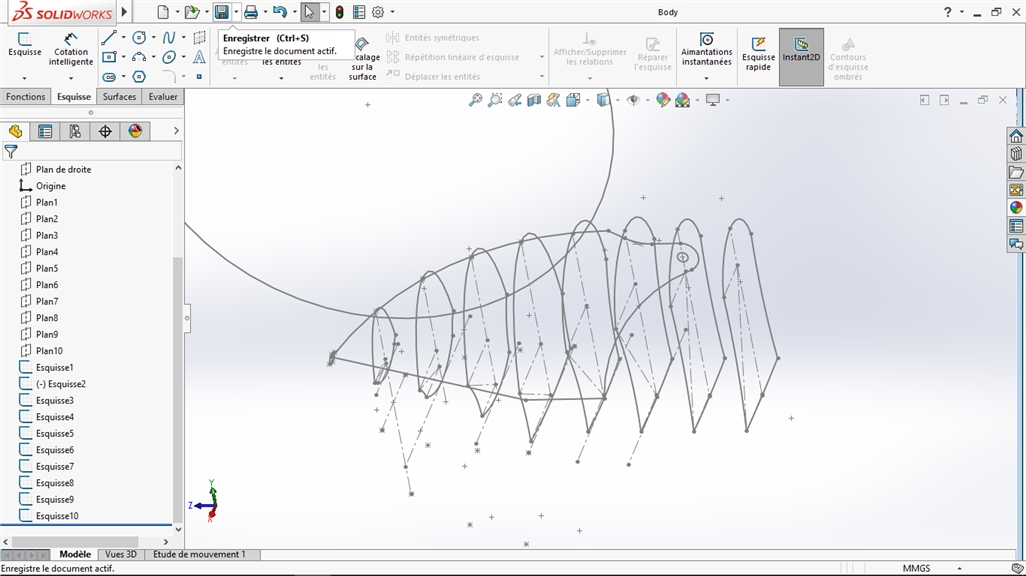Image resolution: width=1026 pixels, height=576 pixels.
Task: Select Plan7 in the feature tree
Action: (46, 301)
